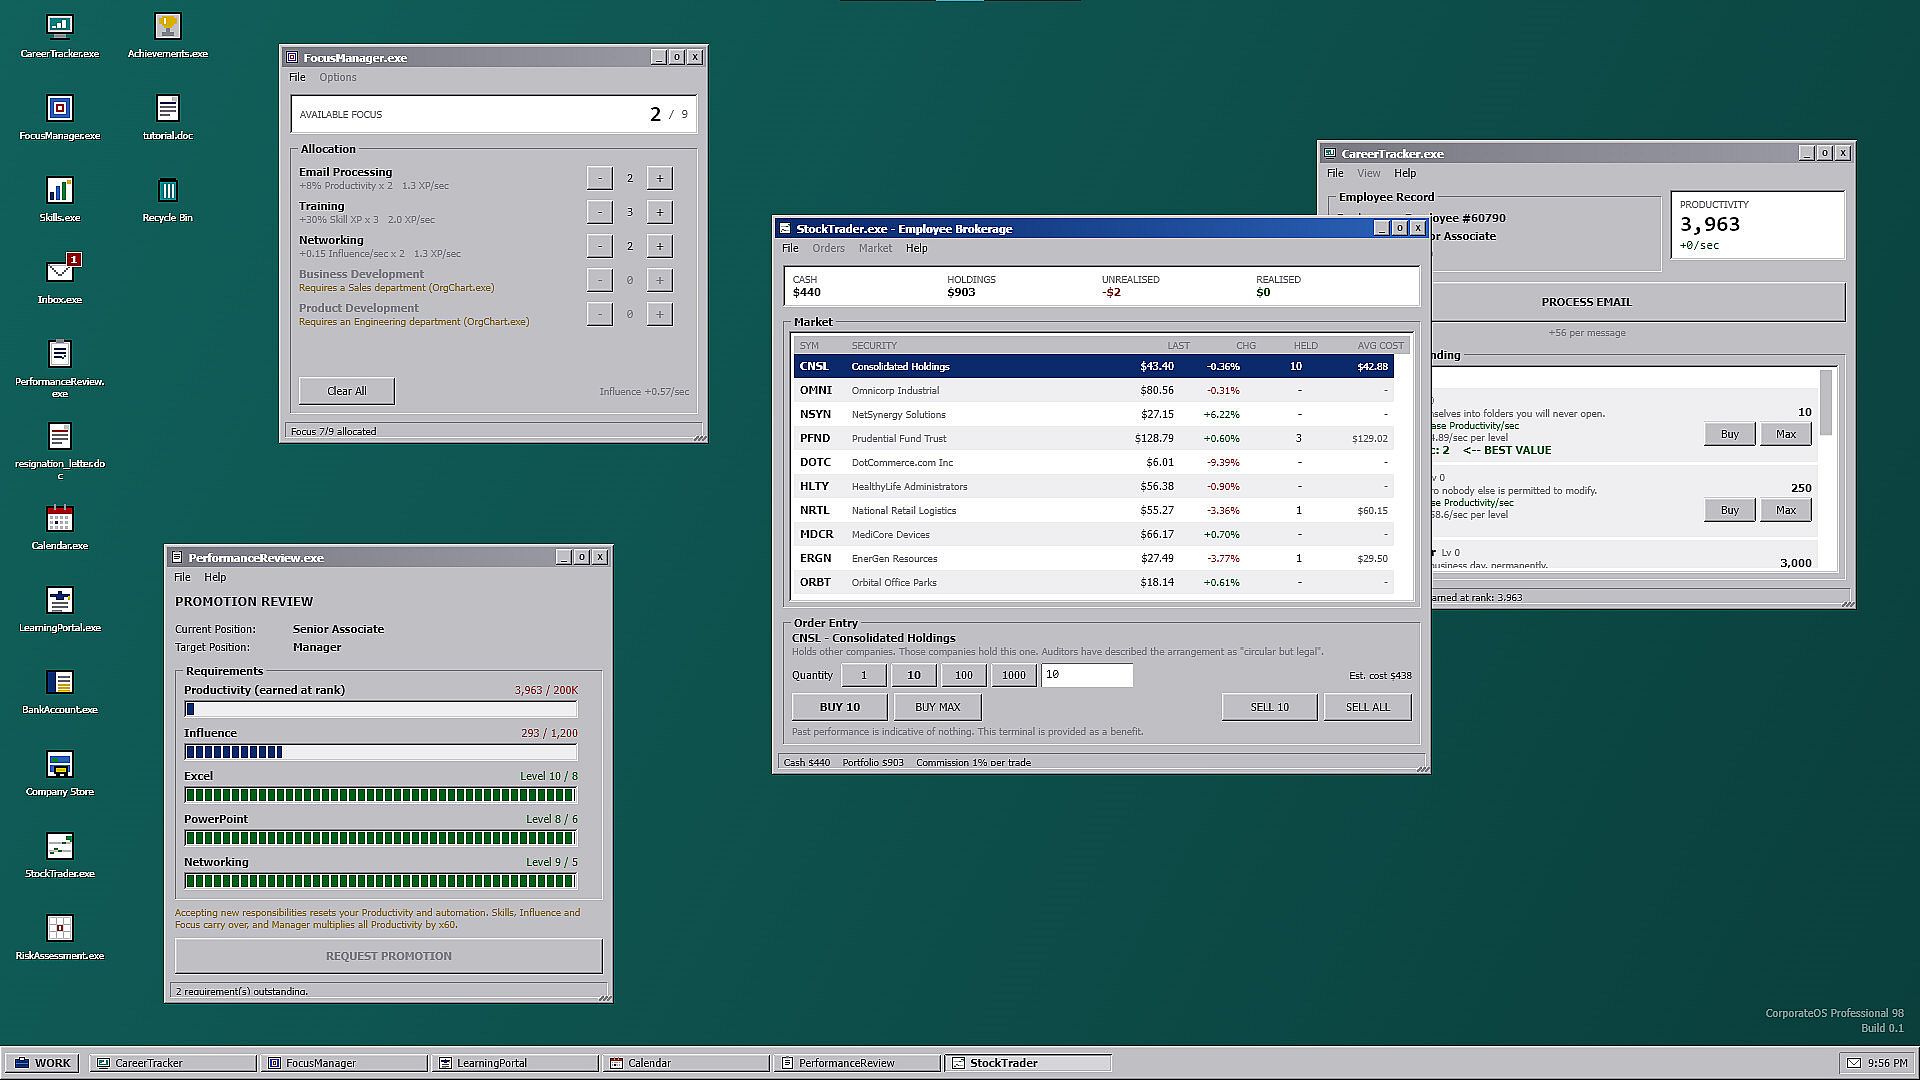Screen dimensions: 1920x1080
Task: Increase Email Processing focus with plus
Action: (659, 178)
